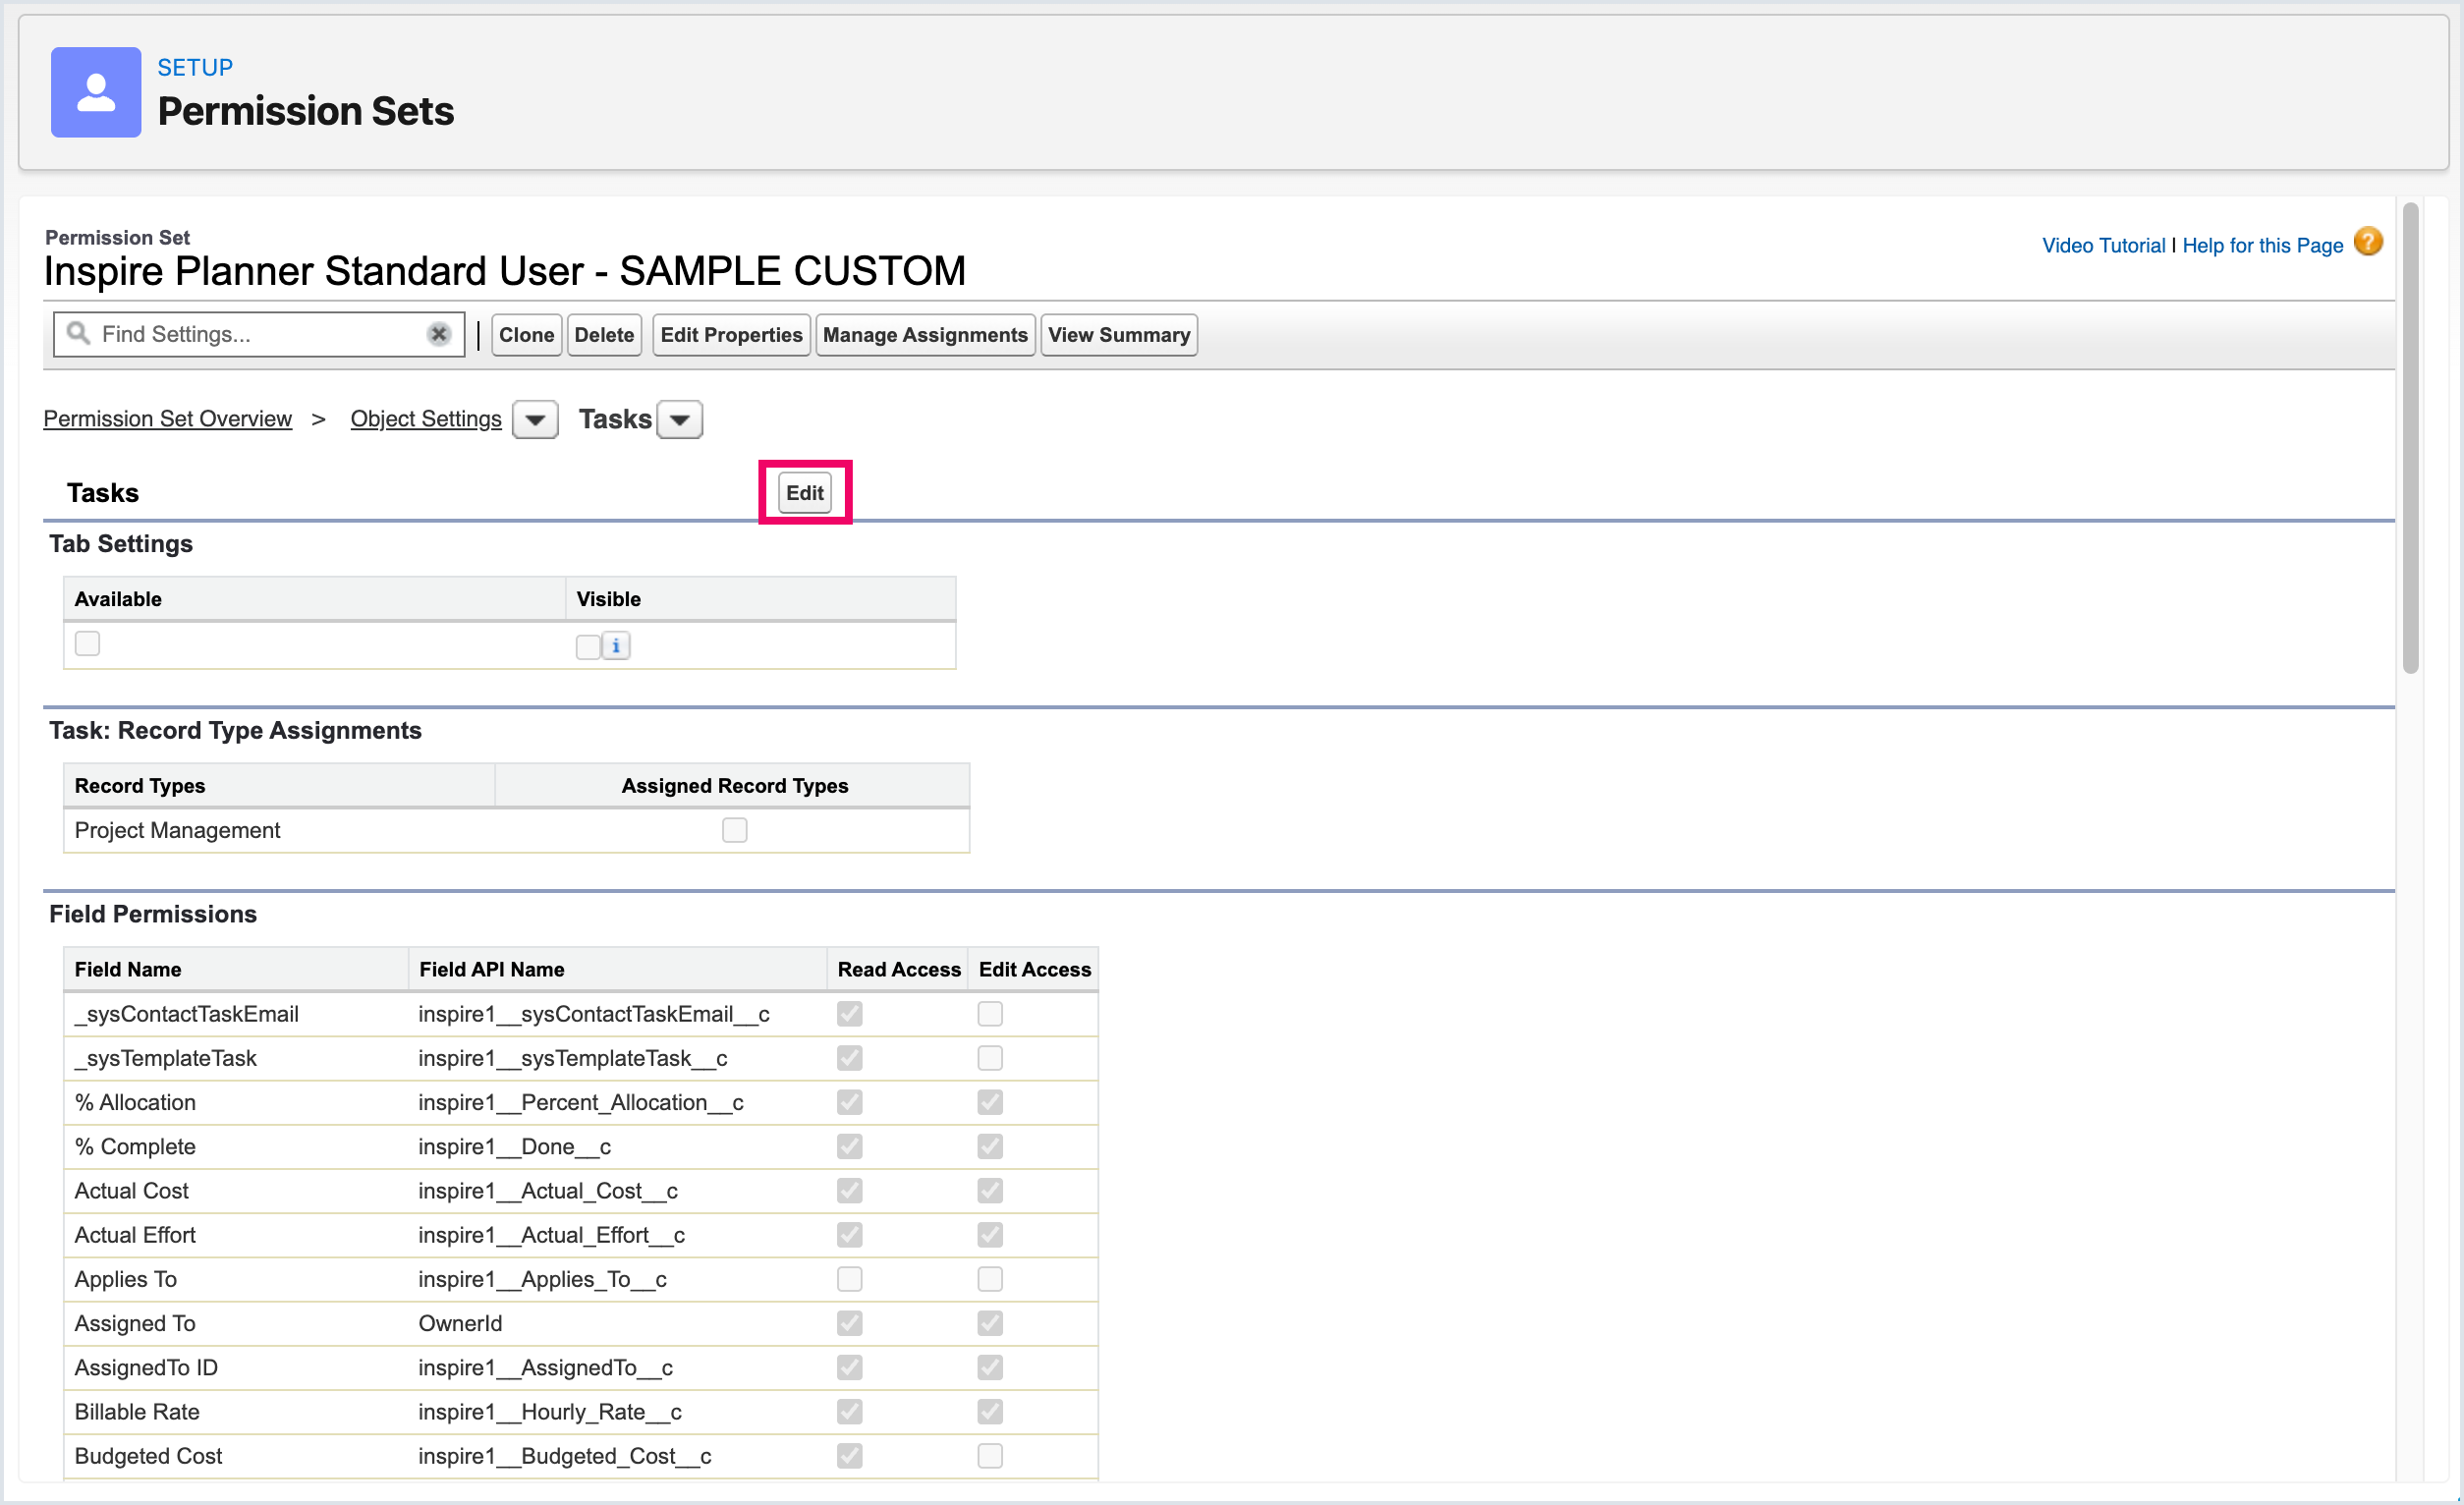Click the SETUP label in header

[x=195, y=67]
